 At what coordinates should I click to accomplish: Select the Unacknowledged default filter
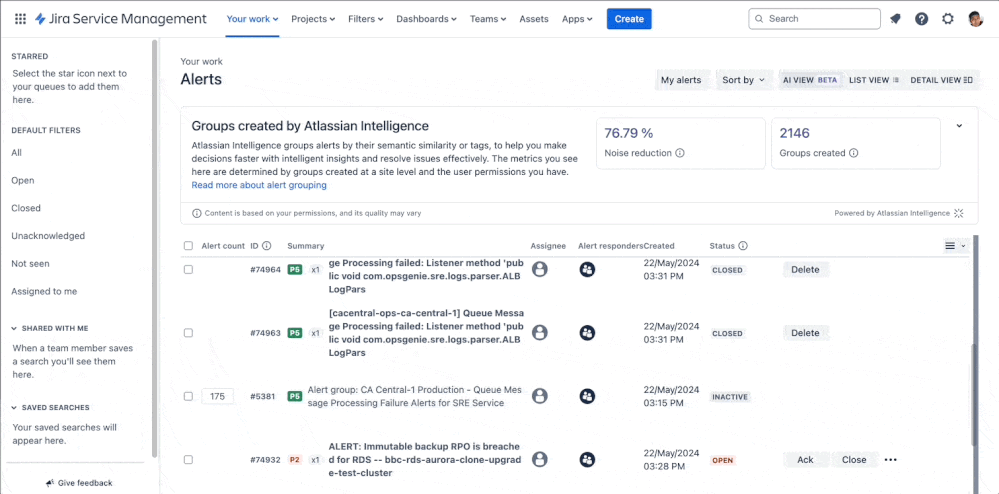point(48,236)
